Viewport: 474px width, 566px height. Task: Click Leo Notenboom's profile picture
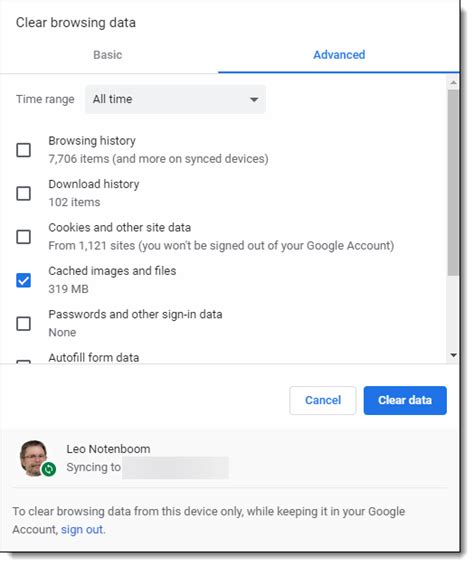(34, 458)
